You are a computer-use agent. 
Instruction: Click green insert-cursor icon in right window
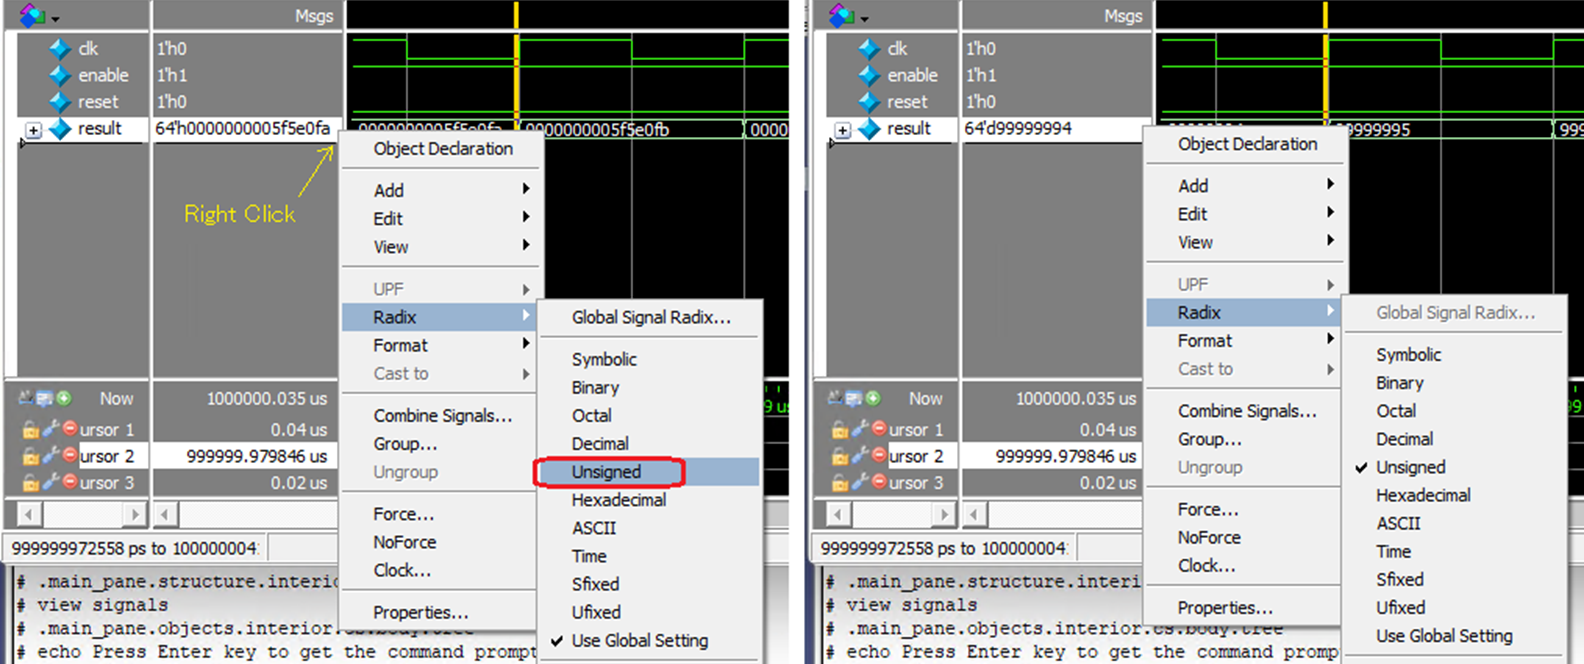pyautogui.click(x=873, y=398)
